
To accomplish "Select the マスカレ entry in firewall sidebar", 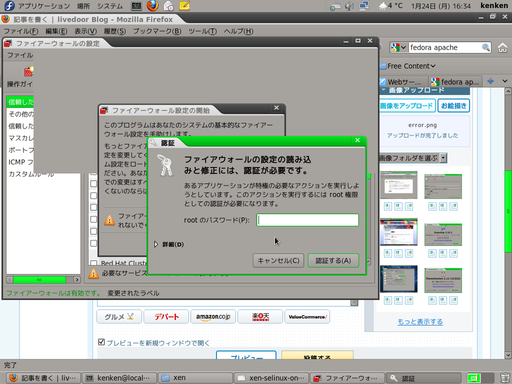I will click(21, 138).
